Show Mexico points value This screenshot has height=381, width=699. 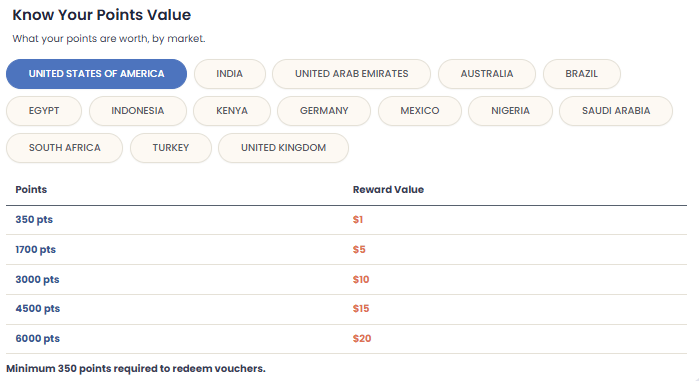click(x=419, y=111)
